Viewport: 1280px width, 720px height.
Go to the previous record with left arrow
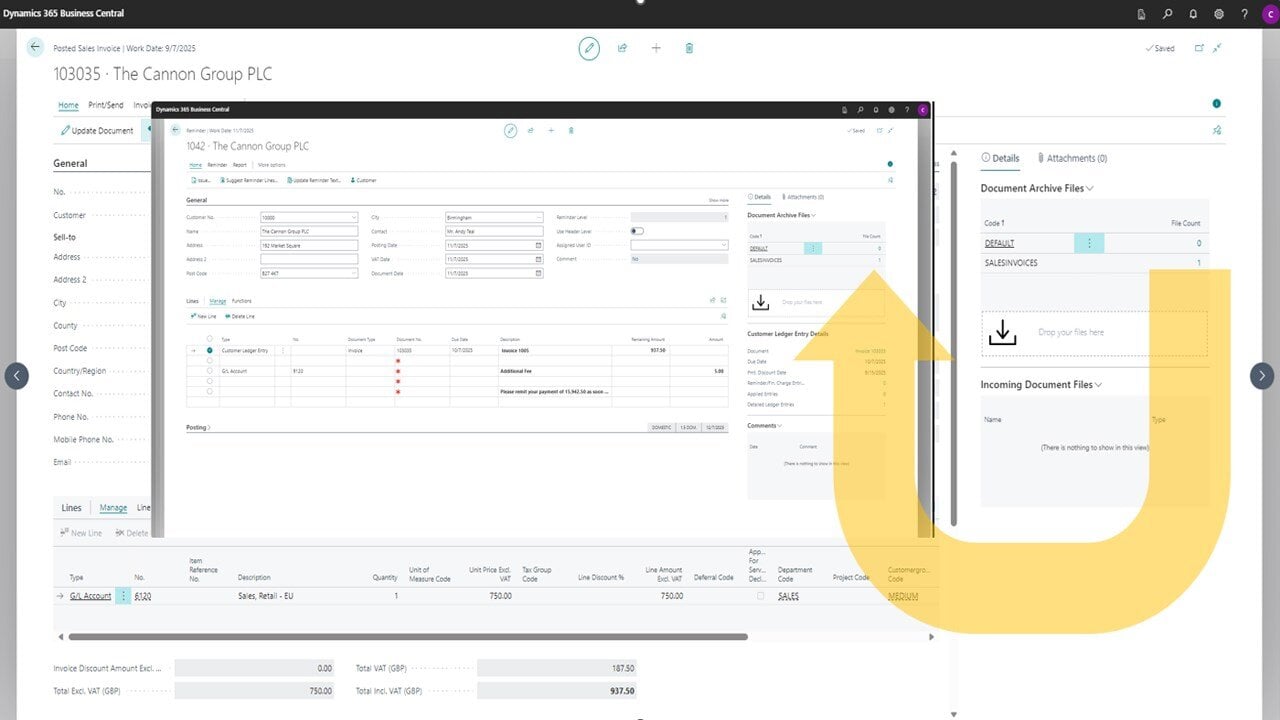pyautogui.click(x=17, y=376)
